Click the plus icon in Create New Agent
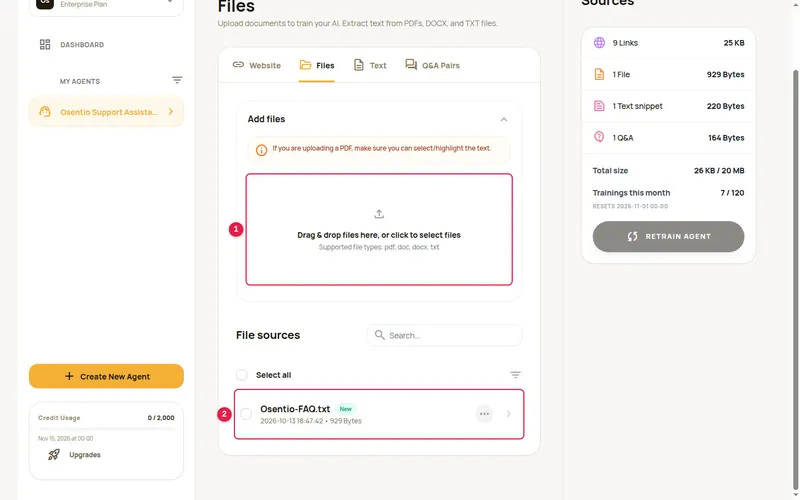This screenshot has width=800, height=500. (x=69, y=377)
